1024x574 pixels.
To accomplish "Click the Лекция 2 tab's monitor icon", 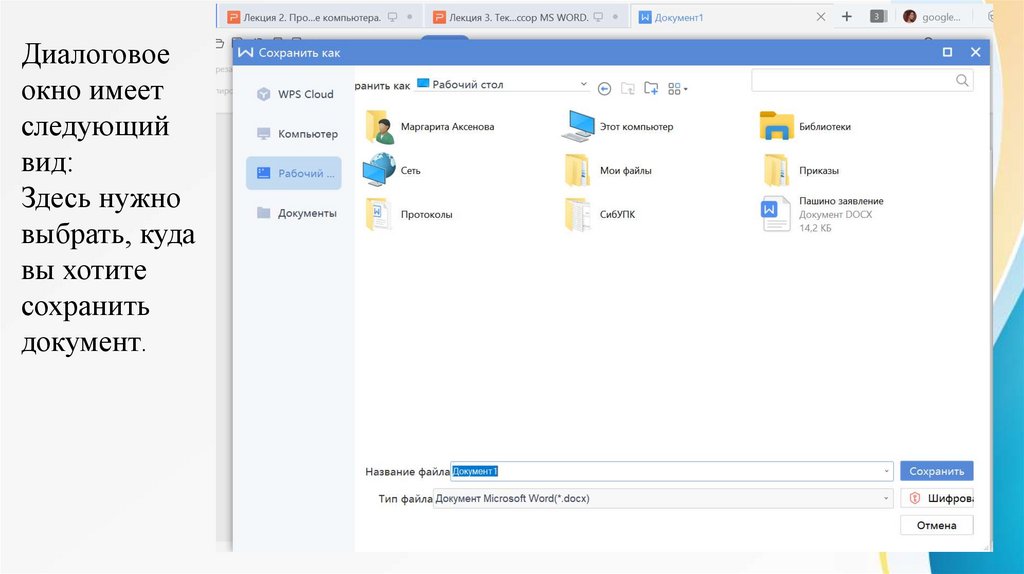I will click(x=392, y=17).
